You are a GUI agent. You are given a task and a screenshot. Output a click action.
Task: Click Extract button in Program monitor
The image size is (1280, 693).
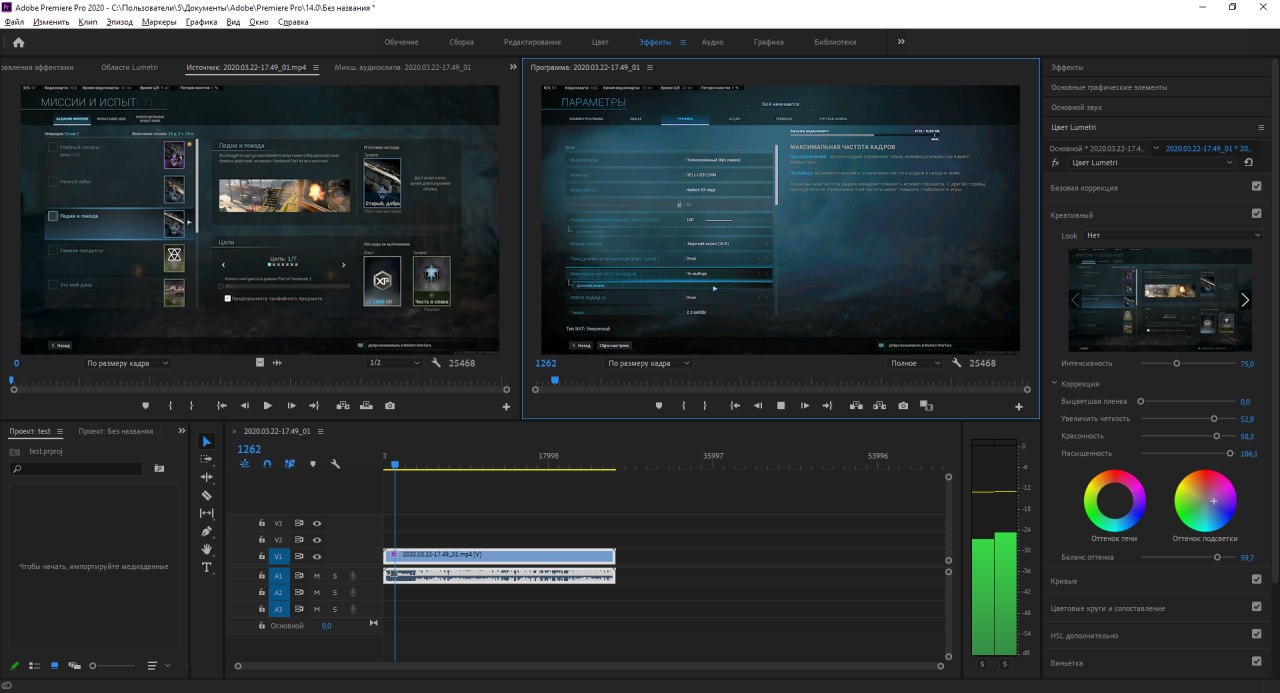(879, 406)
